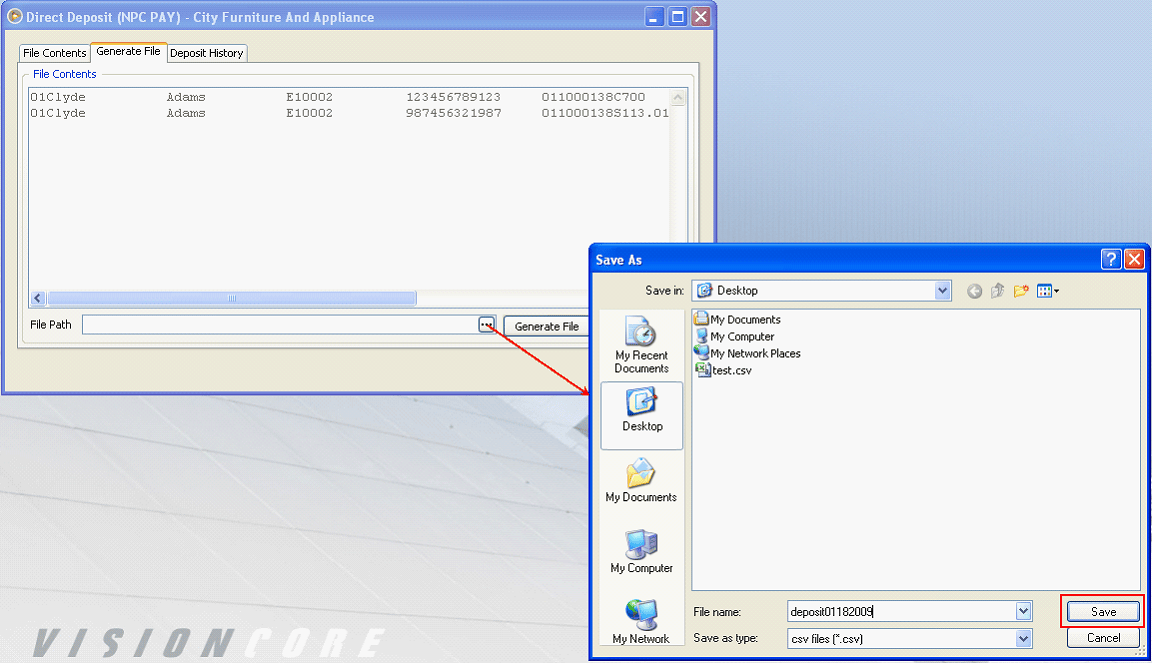Expand the Save as type dropdown

click(1023, 638)
